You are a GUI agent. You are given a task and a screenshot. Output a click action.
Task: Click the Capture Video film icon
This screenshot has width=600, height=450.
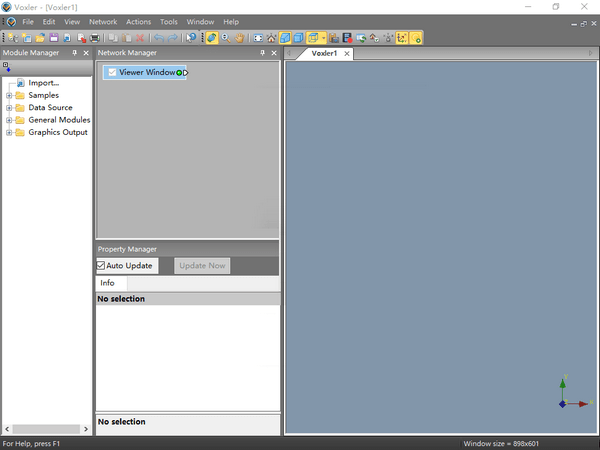(347, 38)
